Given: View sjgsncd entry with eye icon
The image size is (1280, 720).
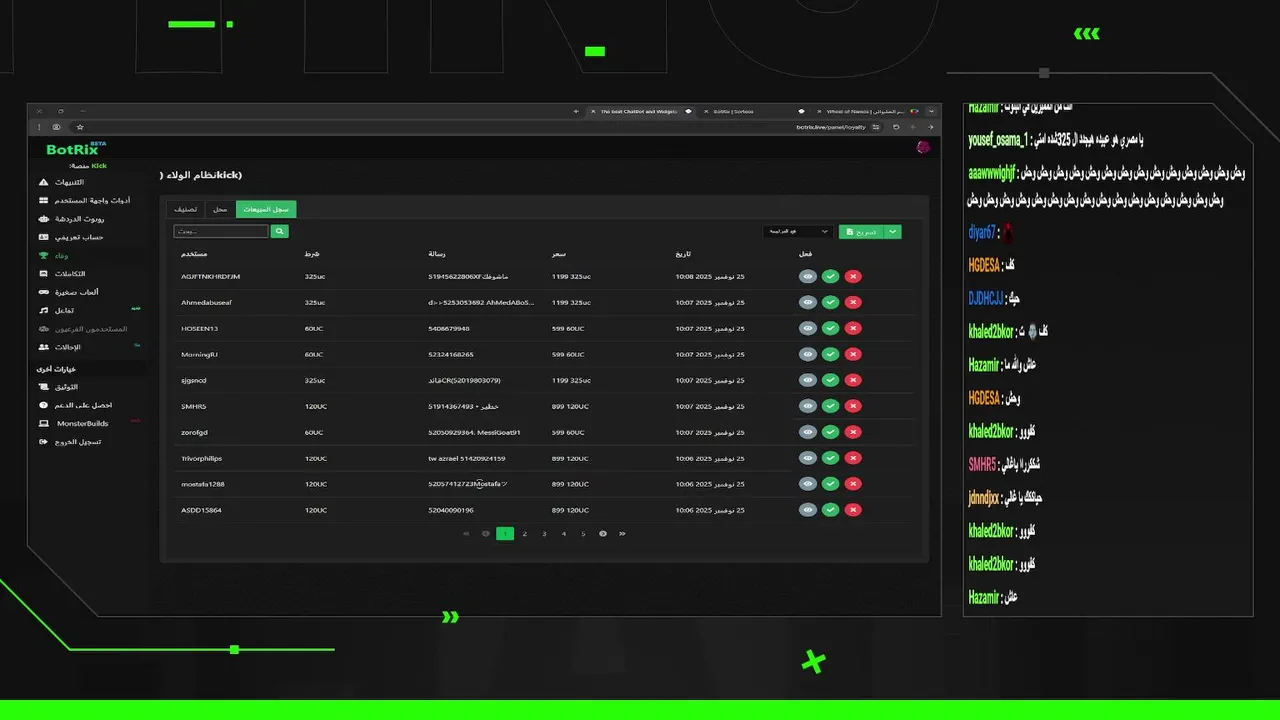Looking at the screenshot, I should (808, 380).
